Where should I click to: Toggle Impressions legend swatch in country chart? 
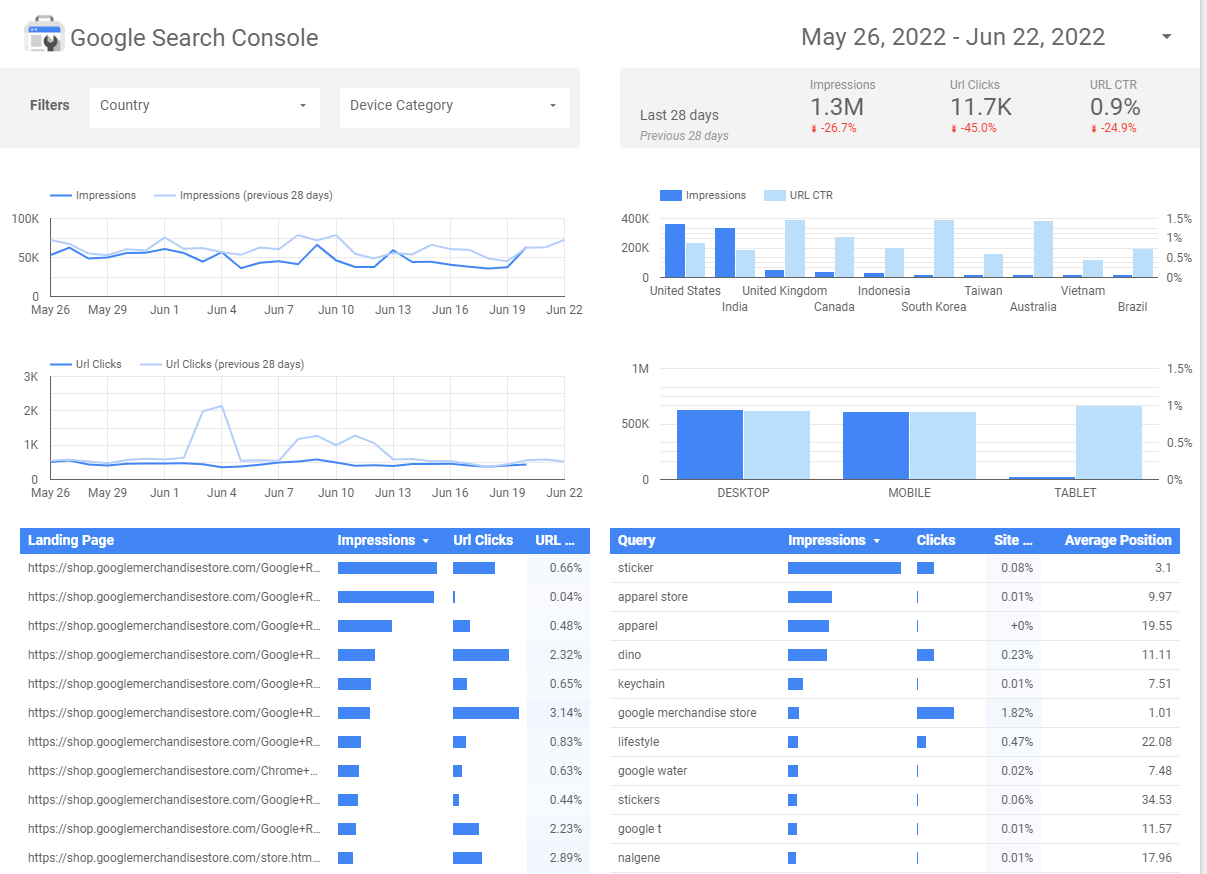(671, 195)
